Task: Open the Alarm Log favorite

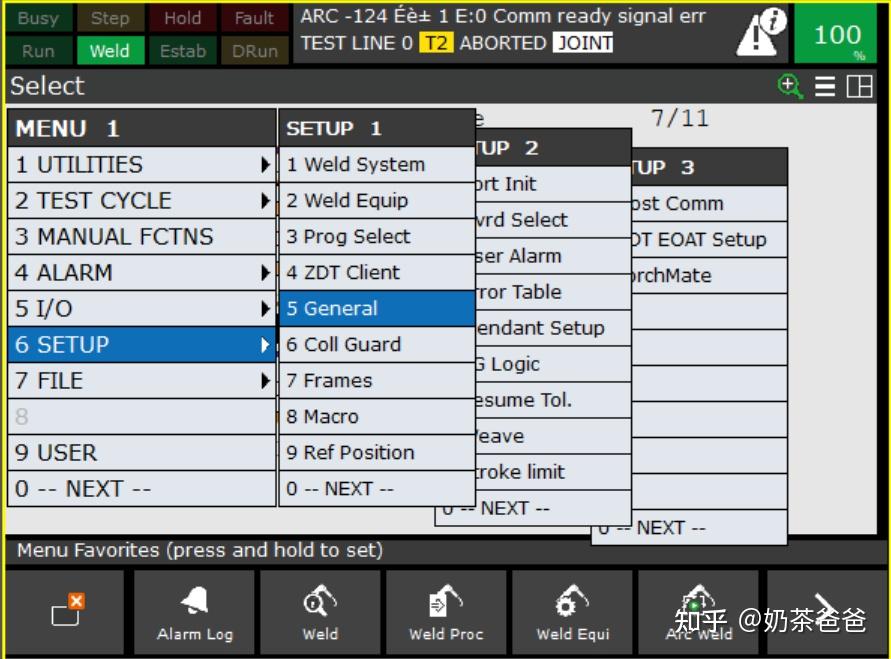Action: pos(194,612)
